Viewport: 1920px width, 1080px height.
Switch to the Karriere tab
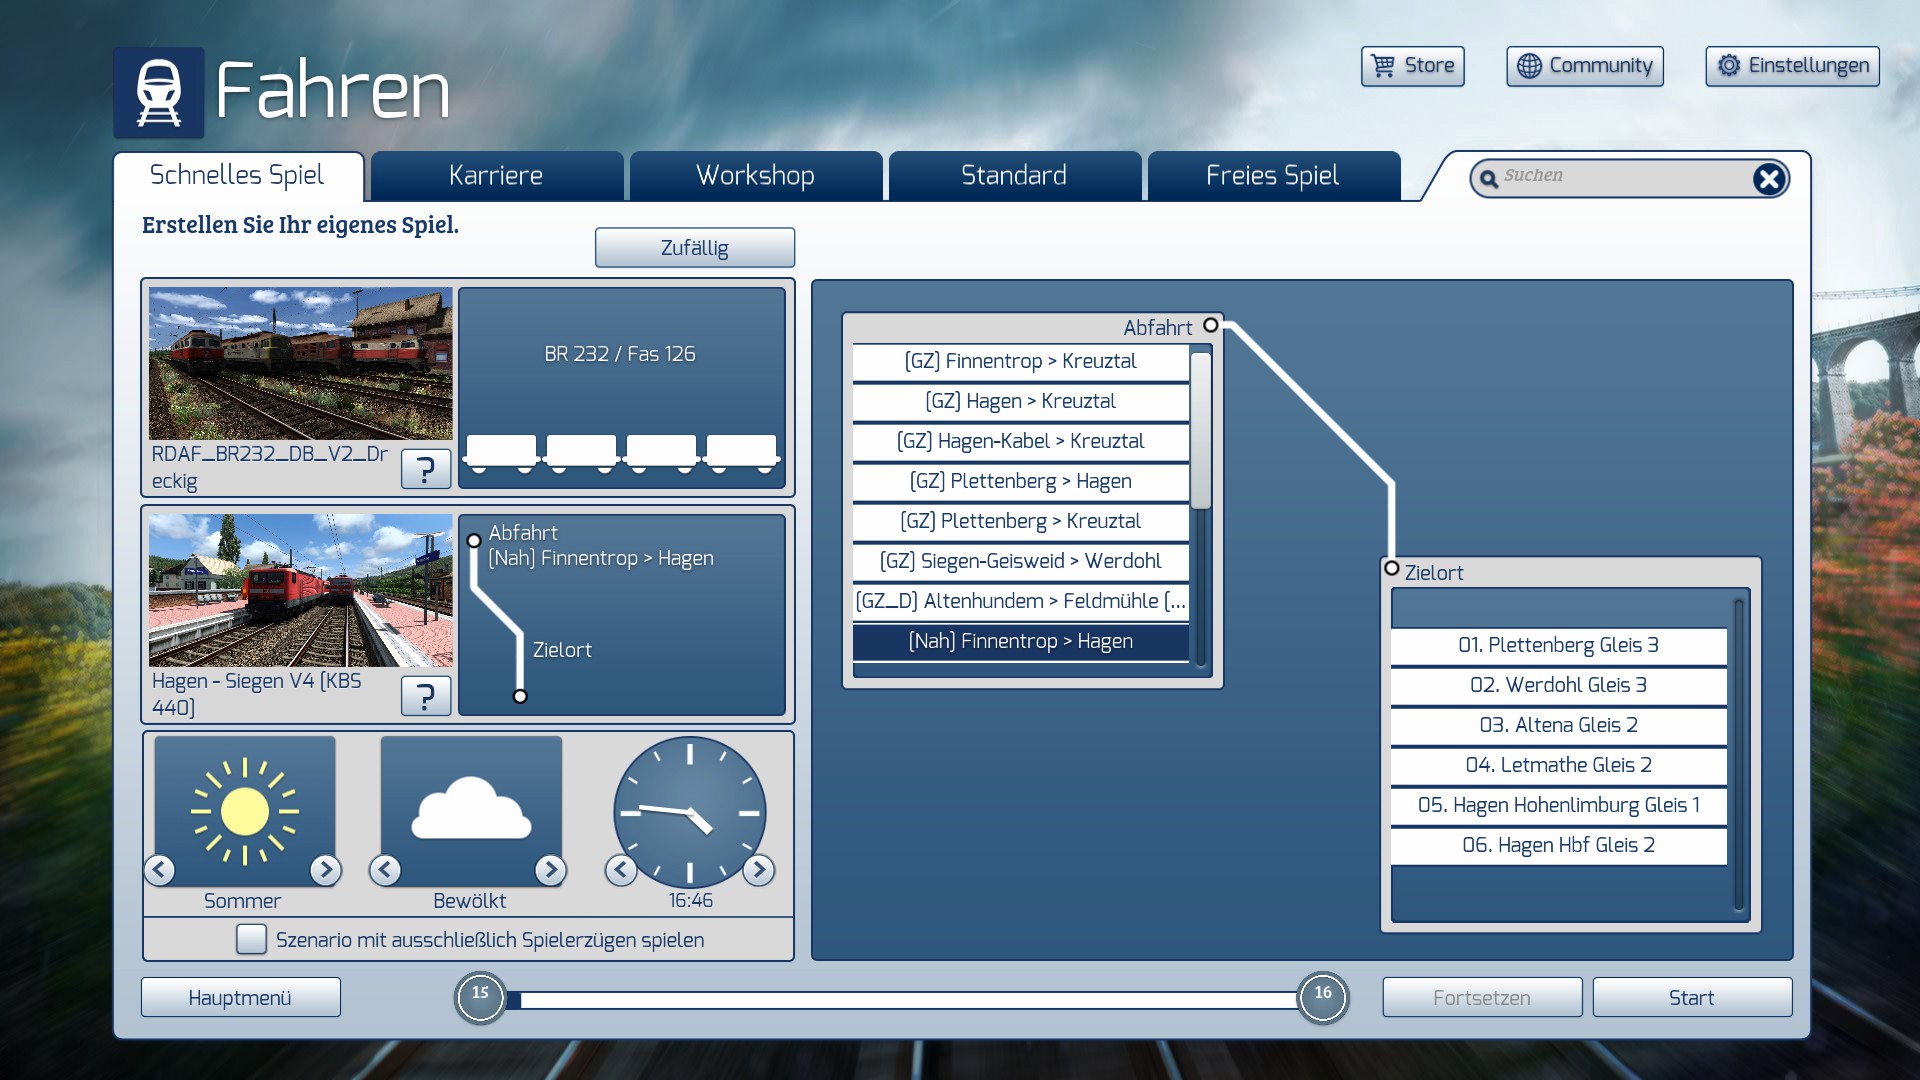point(496,176)
